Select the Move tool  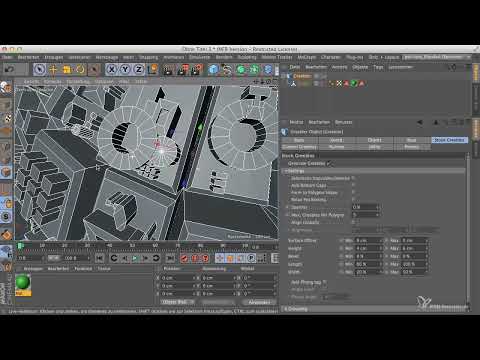[53, 69]
